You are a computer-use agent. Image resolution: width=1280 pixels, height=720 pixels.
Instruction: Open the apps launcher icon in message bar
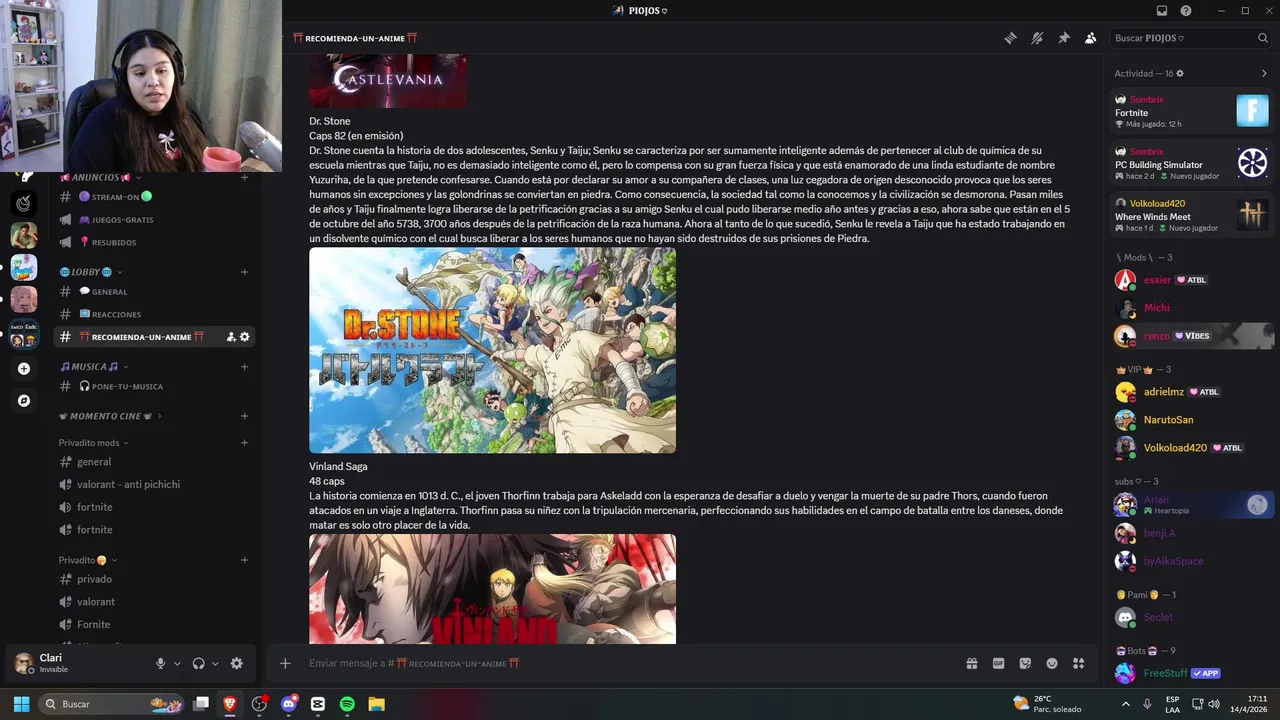(x=1078, y=663)
